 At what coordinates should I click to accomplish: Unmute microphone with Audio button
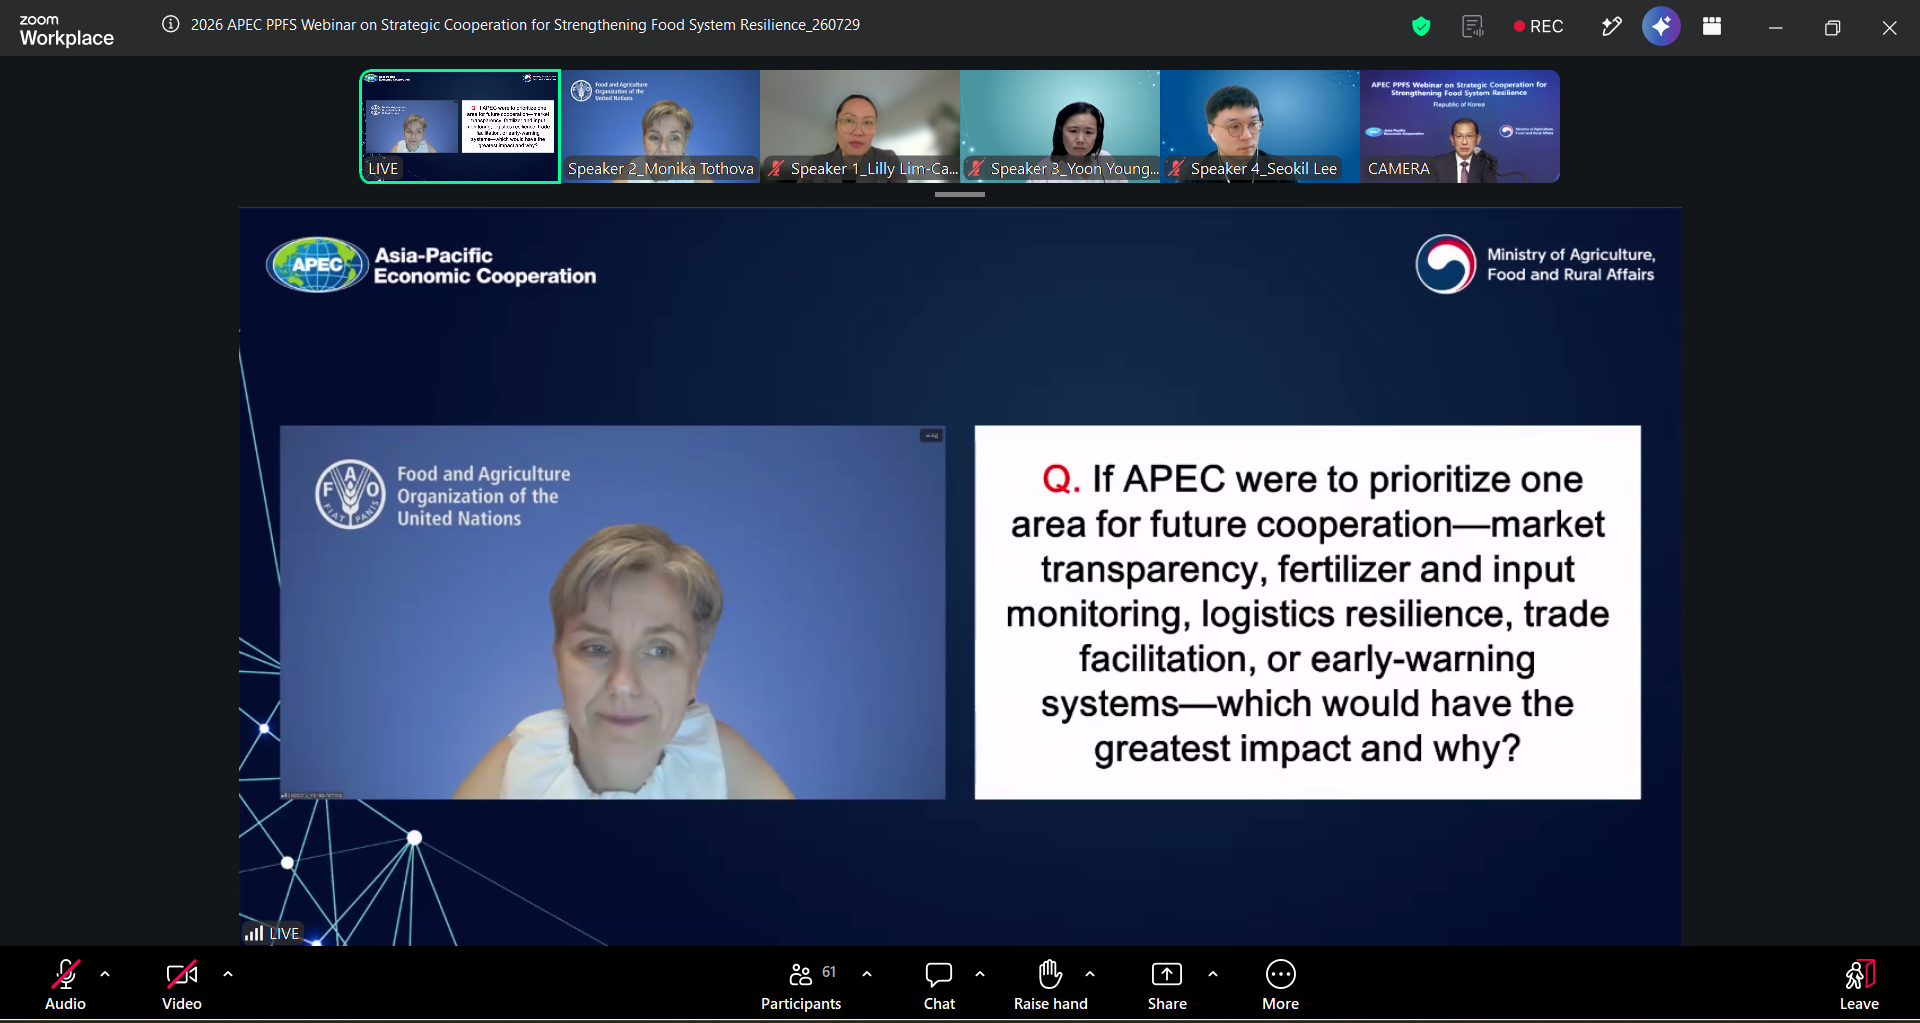65,985
